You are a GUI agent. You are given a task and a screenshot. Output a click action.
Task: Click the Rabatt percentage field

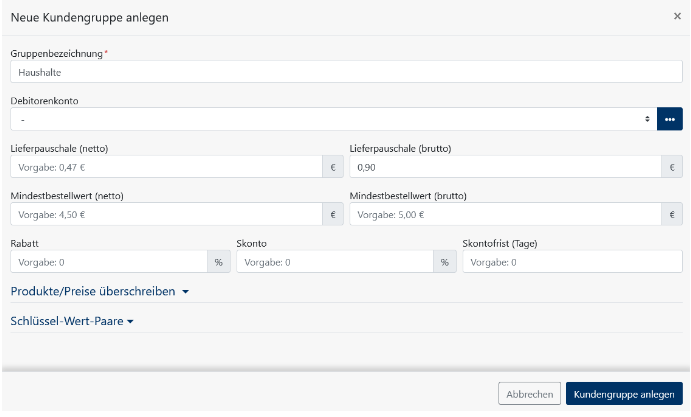pyautogui.click(x=109, y=262)
